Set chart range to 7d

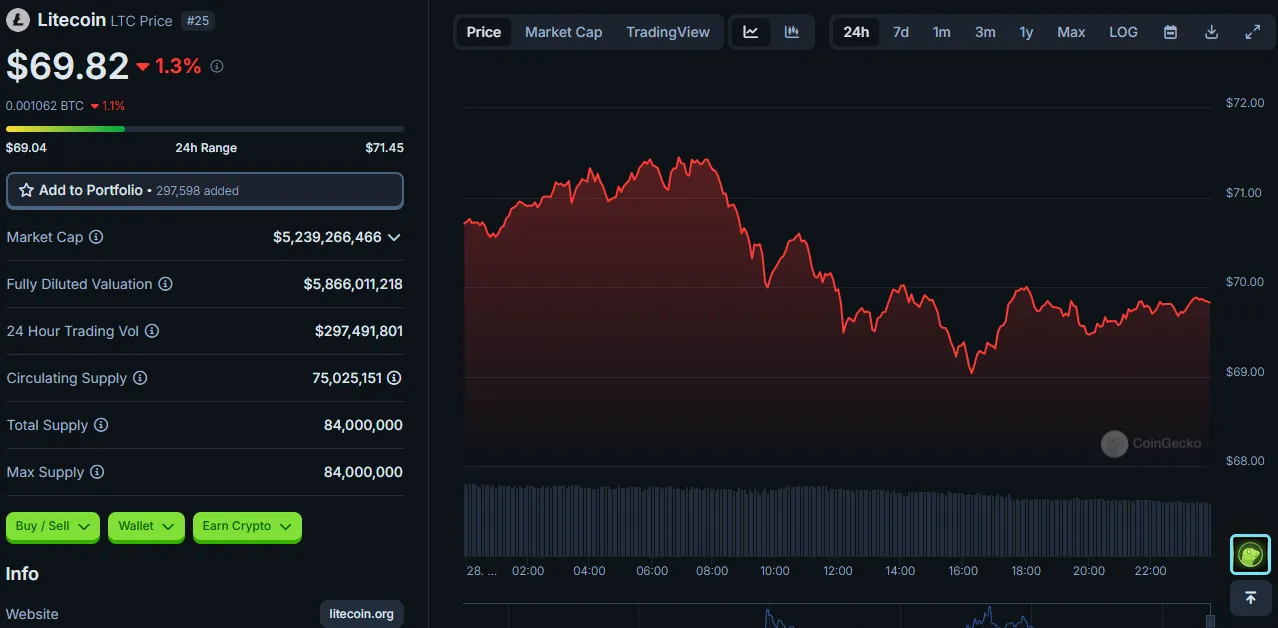click(x=901, y=32)
